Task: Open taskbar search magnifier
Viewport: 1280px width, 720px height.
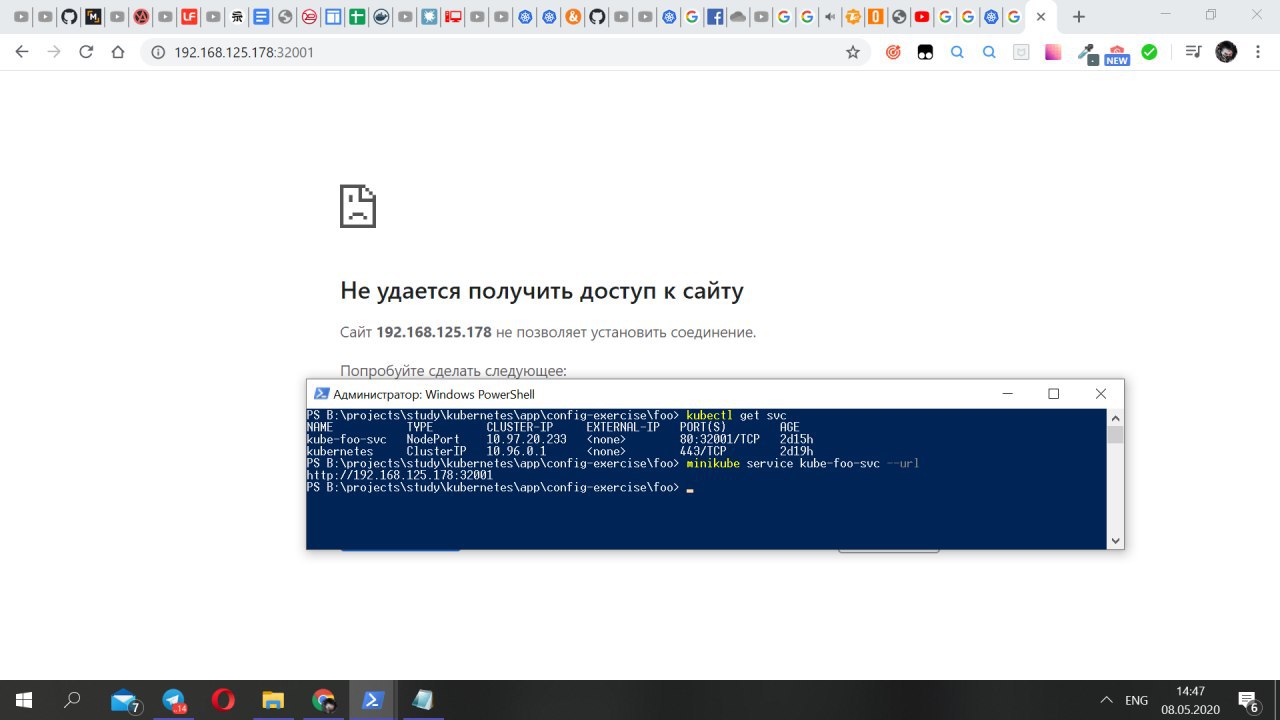Action: (x=72, y=700)
